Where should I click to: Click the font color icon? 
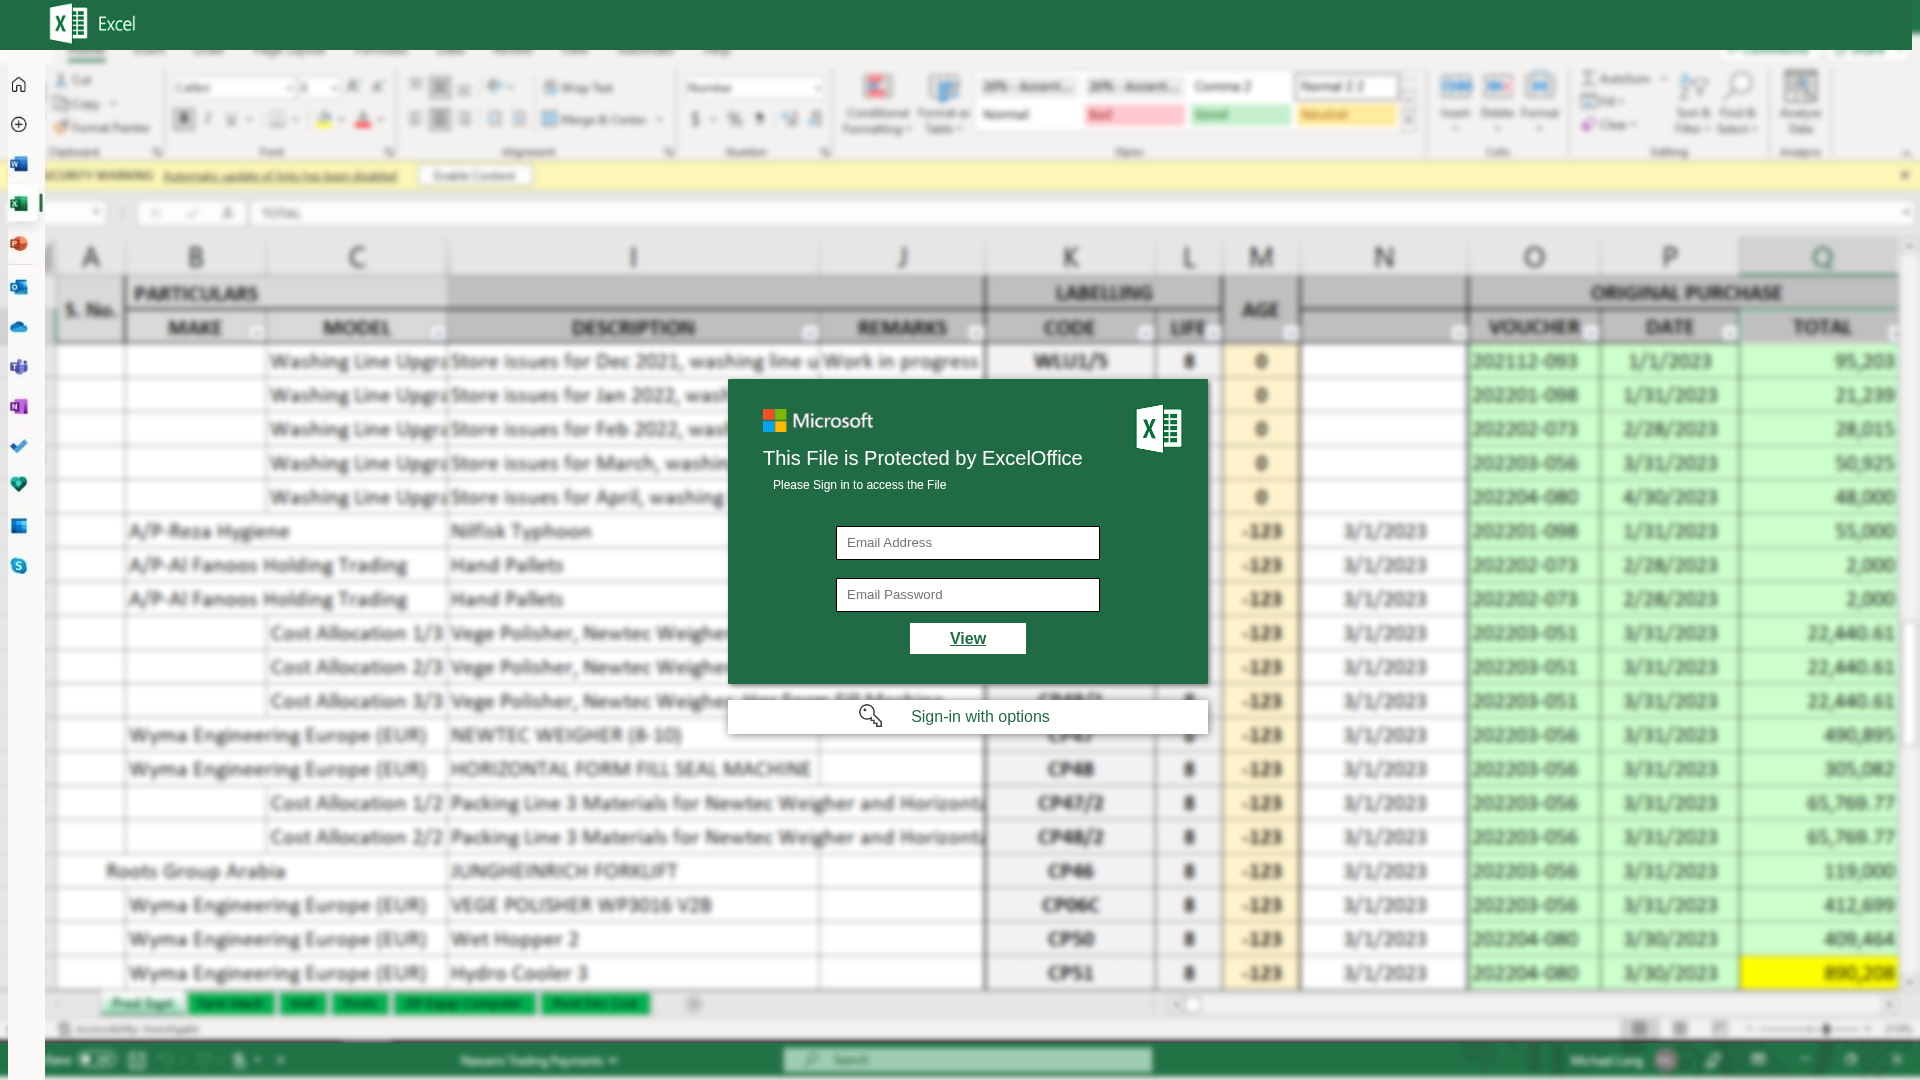click(x=363, y=120)
